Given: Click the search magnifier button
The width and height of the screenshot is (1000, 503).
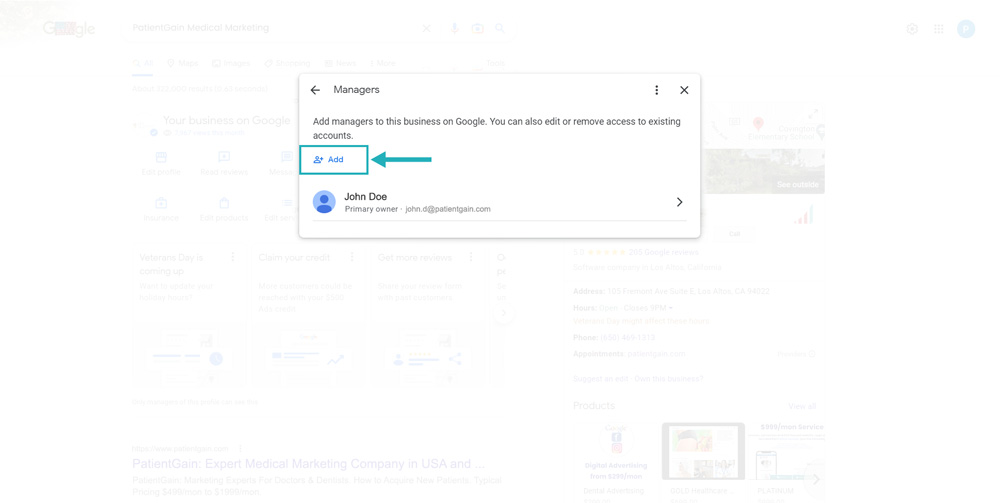Looking at the screenshot, I should (500, 28).
